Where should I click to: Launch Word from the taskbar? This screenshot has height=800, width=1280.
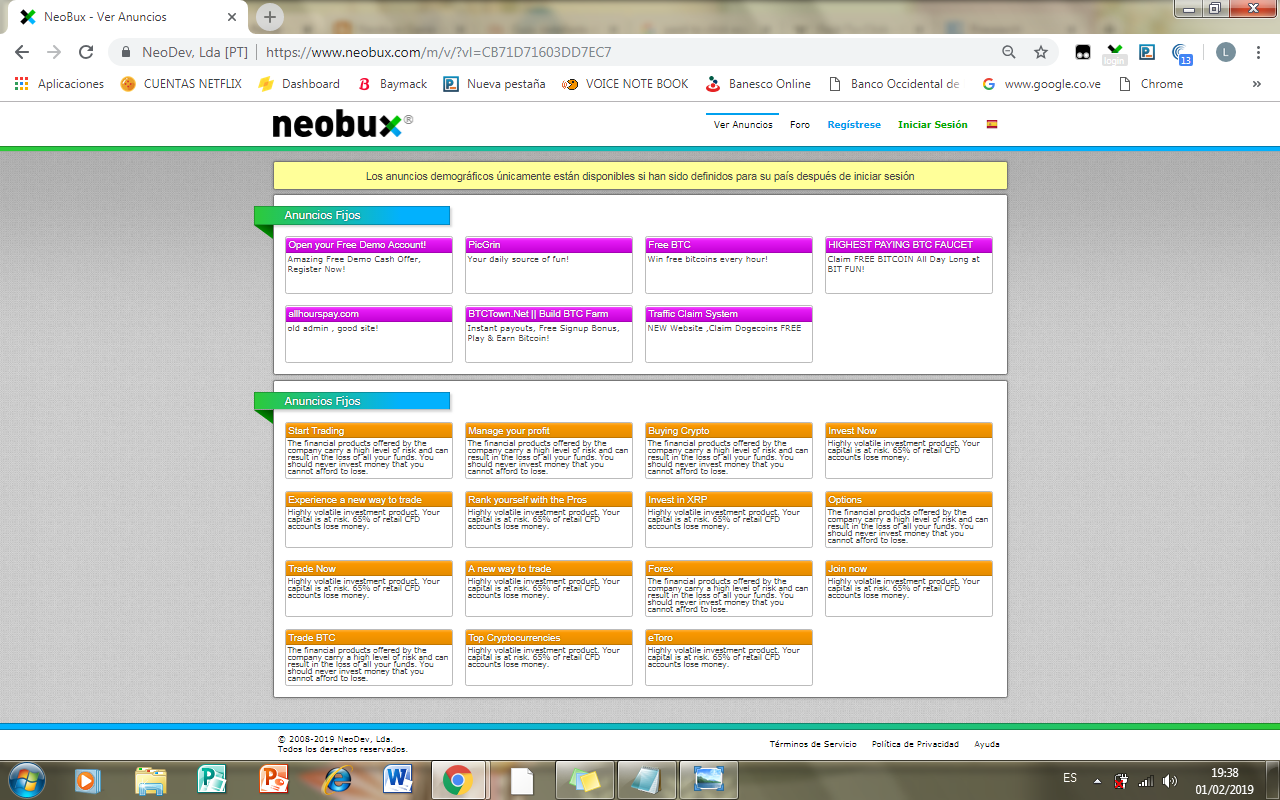click(x=397, y=779)
